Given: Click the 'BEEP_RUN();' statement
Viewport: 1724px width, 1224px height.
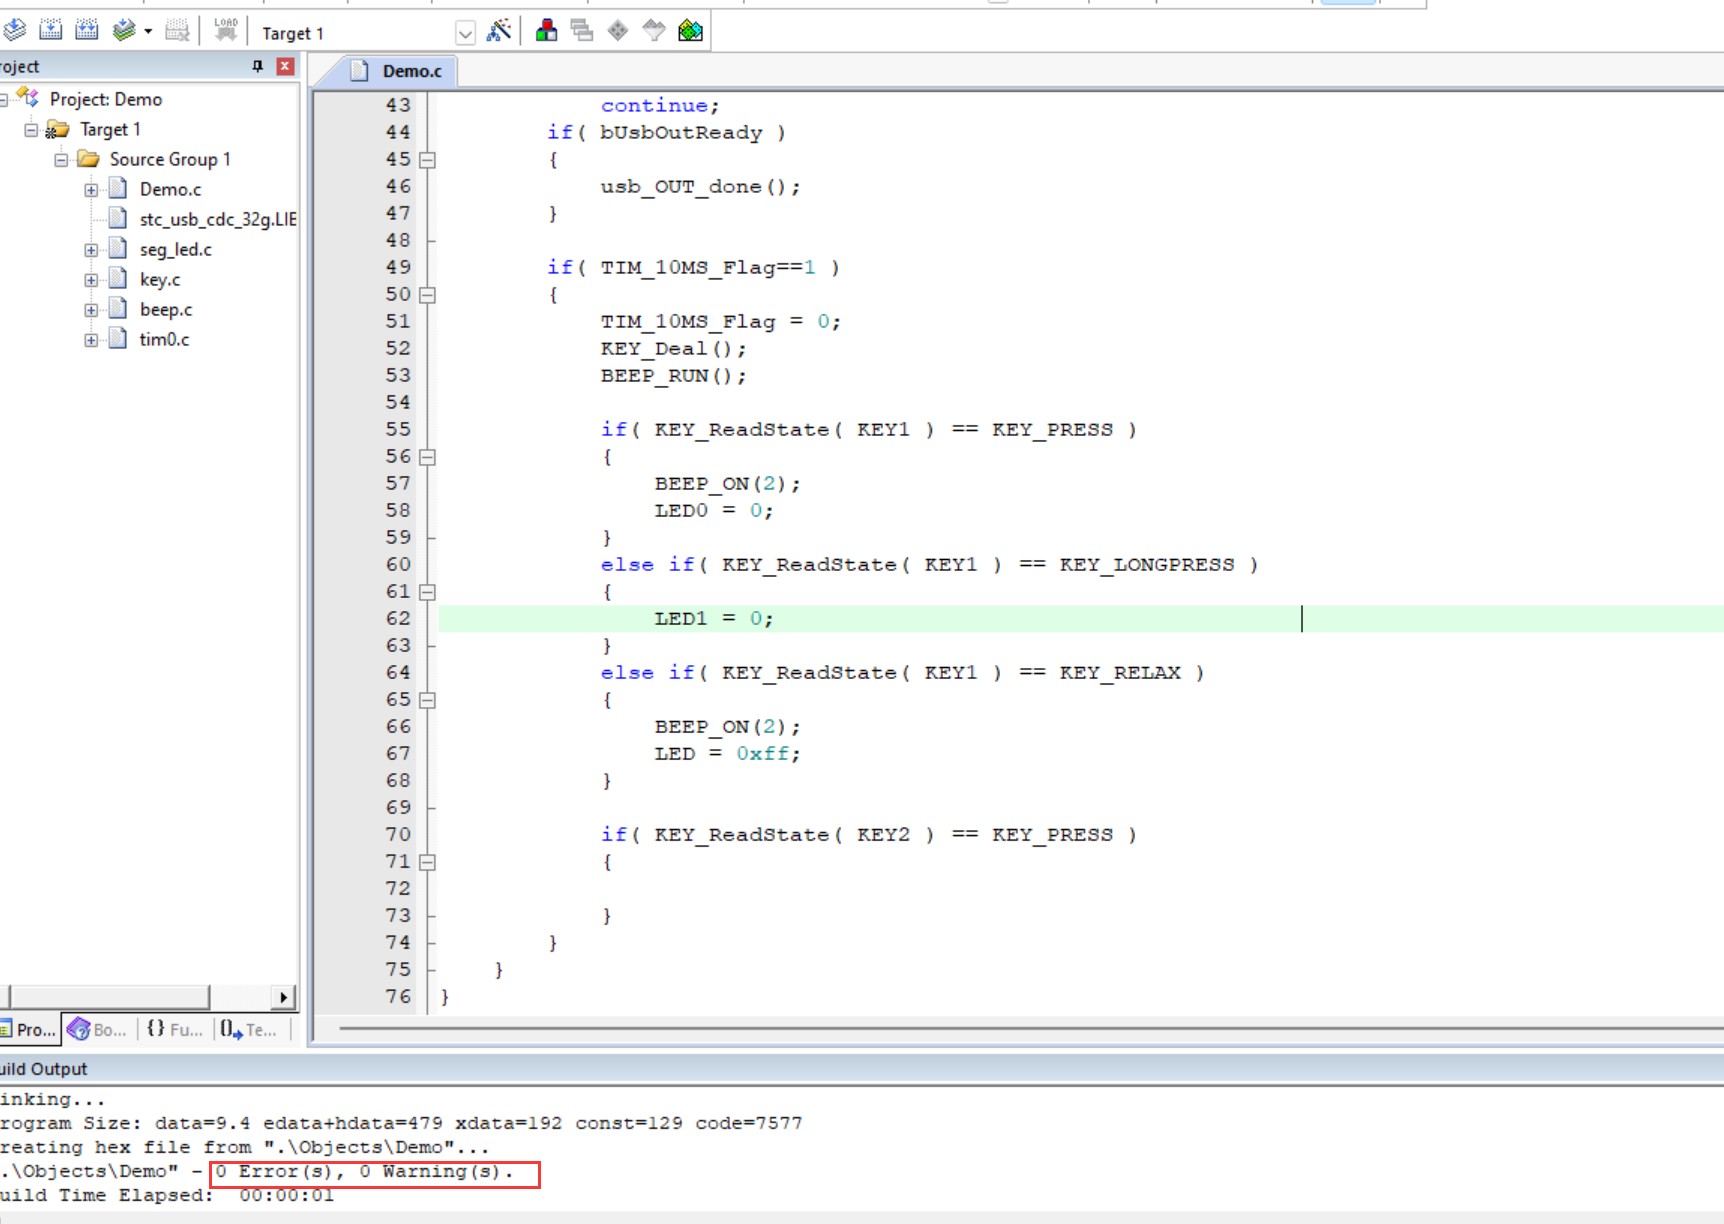Looking at the screenshot, I should pyautogui.click(x=673, y=376).
